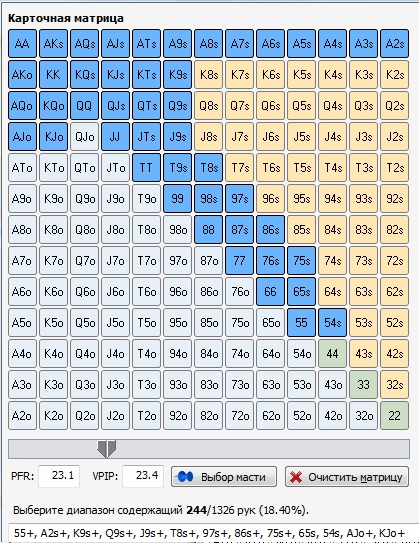Viewport: 419px width, 543px height.
Task: Select the 65o hand cell
Action: coord(270,322)
